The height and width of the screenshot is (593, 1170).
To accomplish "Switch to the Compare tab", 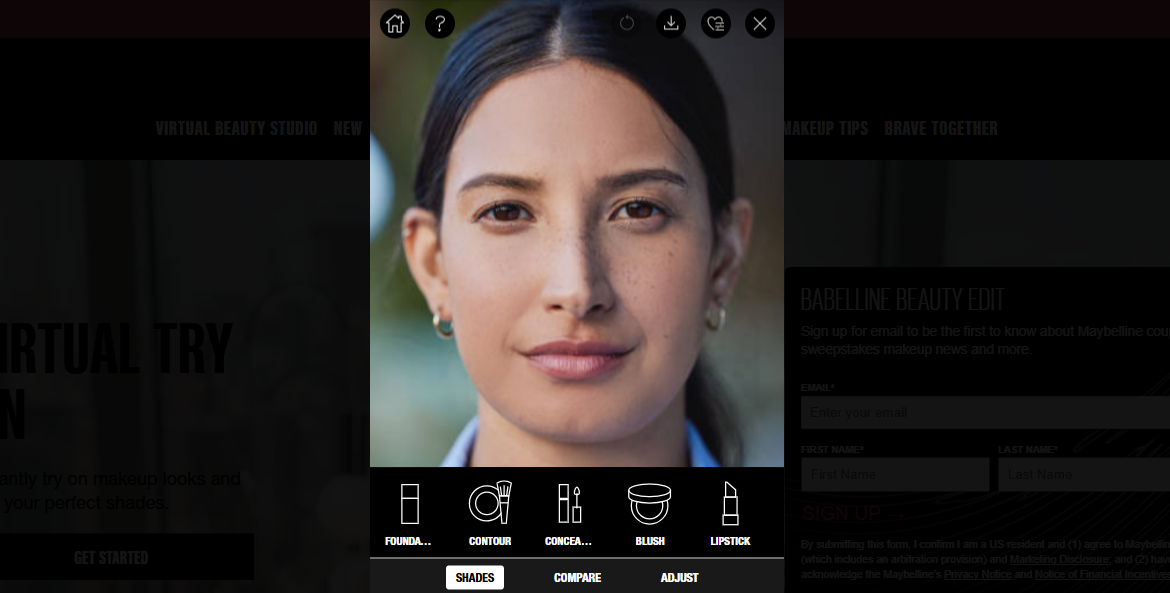I will point(578,577).
